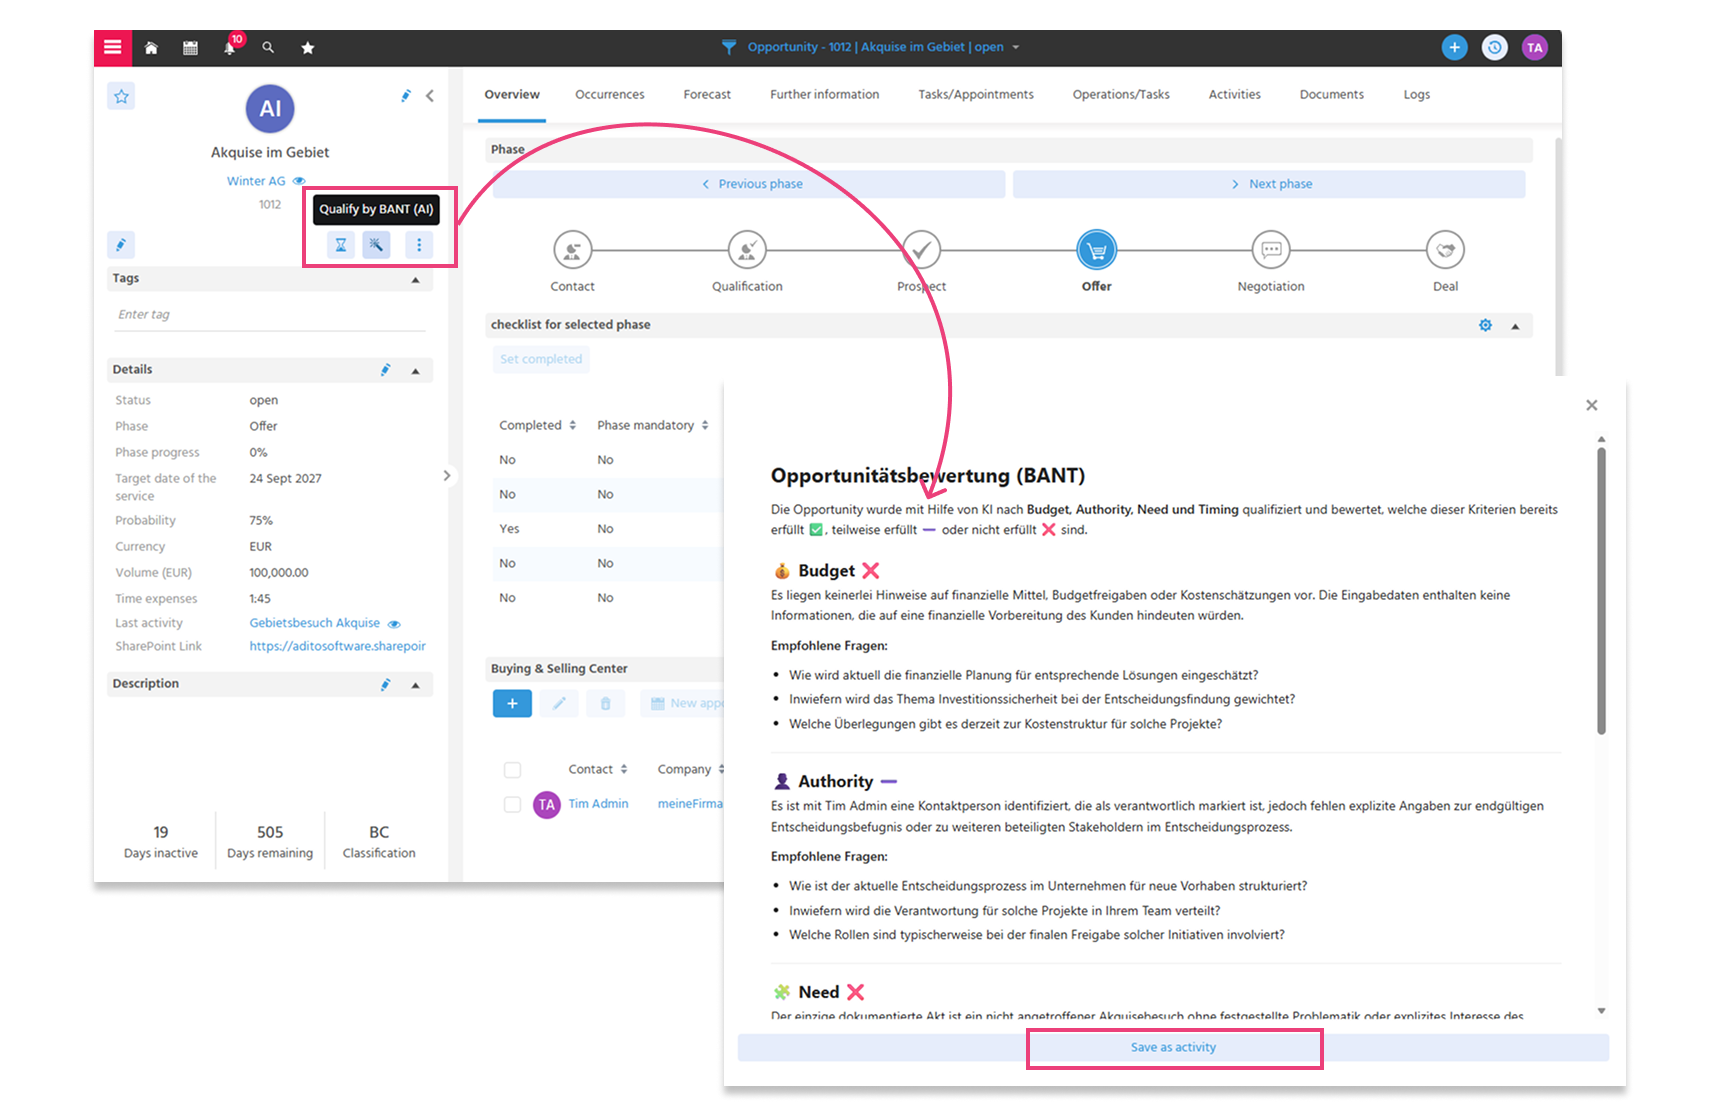Open checklist settings gear icon
Screen dimensions: 1718x1116
tap(1485, 325)
